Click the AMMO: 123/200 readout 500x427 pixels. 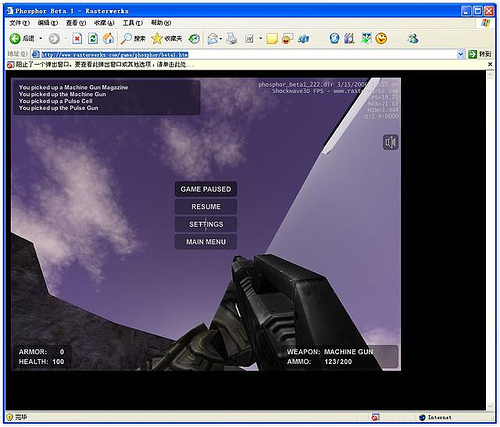[319, 362]
